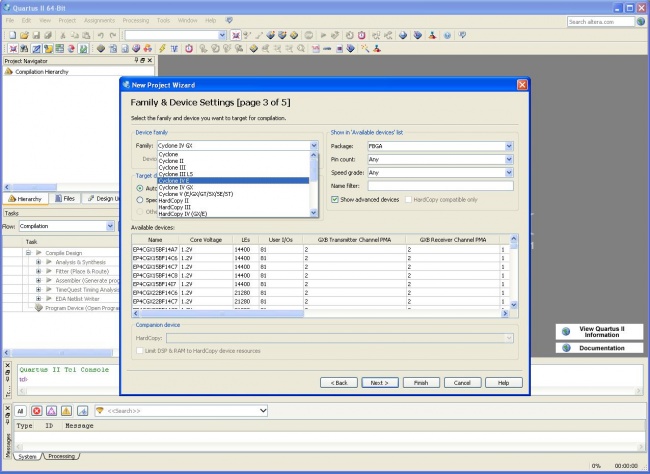Toggle HardCopy compatible only checkbox
The width and height of the screenshot is (650, 474).
click(x=408, y=199)
